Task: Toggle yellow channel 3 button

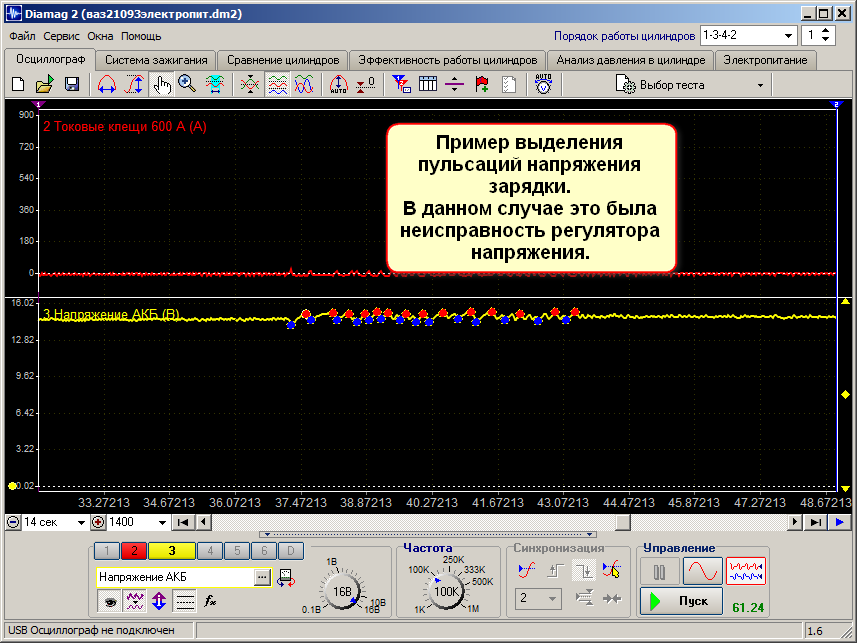Action: [x=172, y=551]
